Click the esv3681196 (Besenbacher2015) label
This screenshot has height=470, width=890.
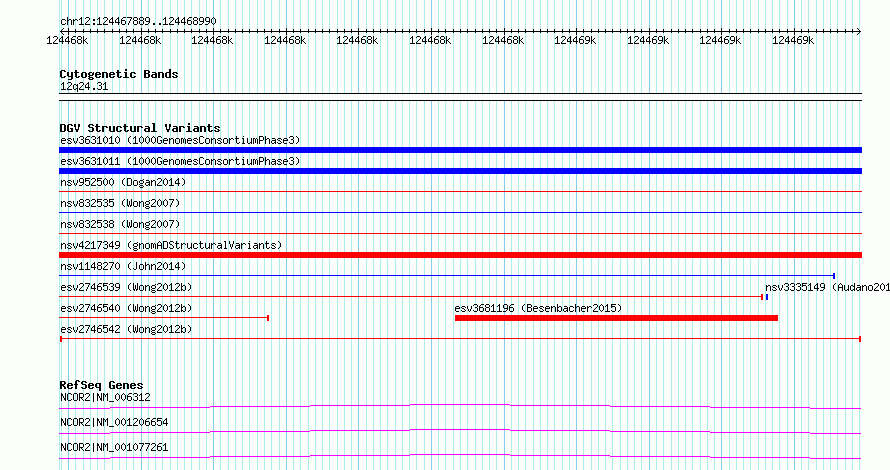pos(538,308)
